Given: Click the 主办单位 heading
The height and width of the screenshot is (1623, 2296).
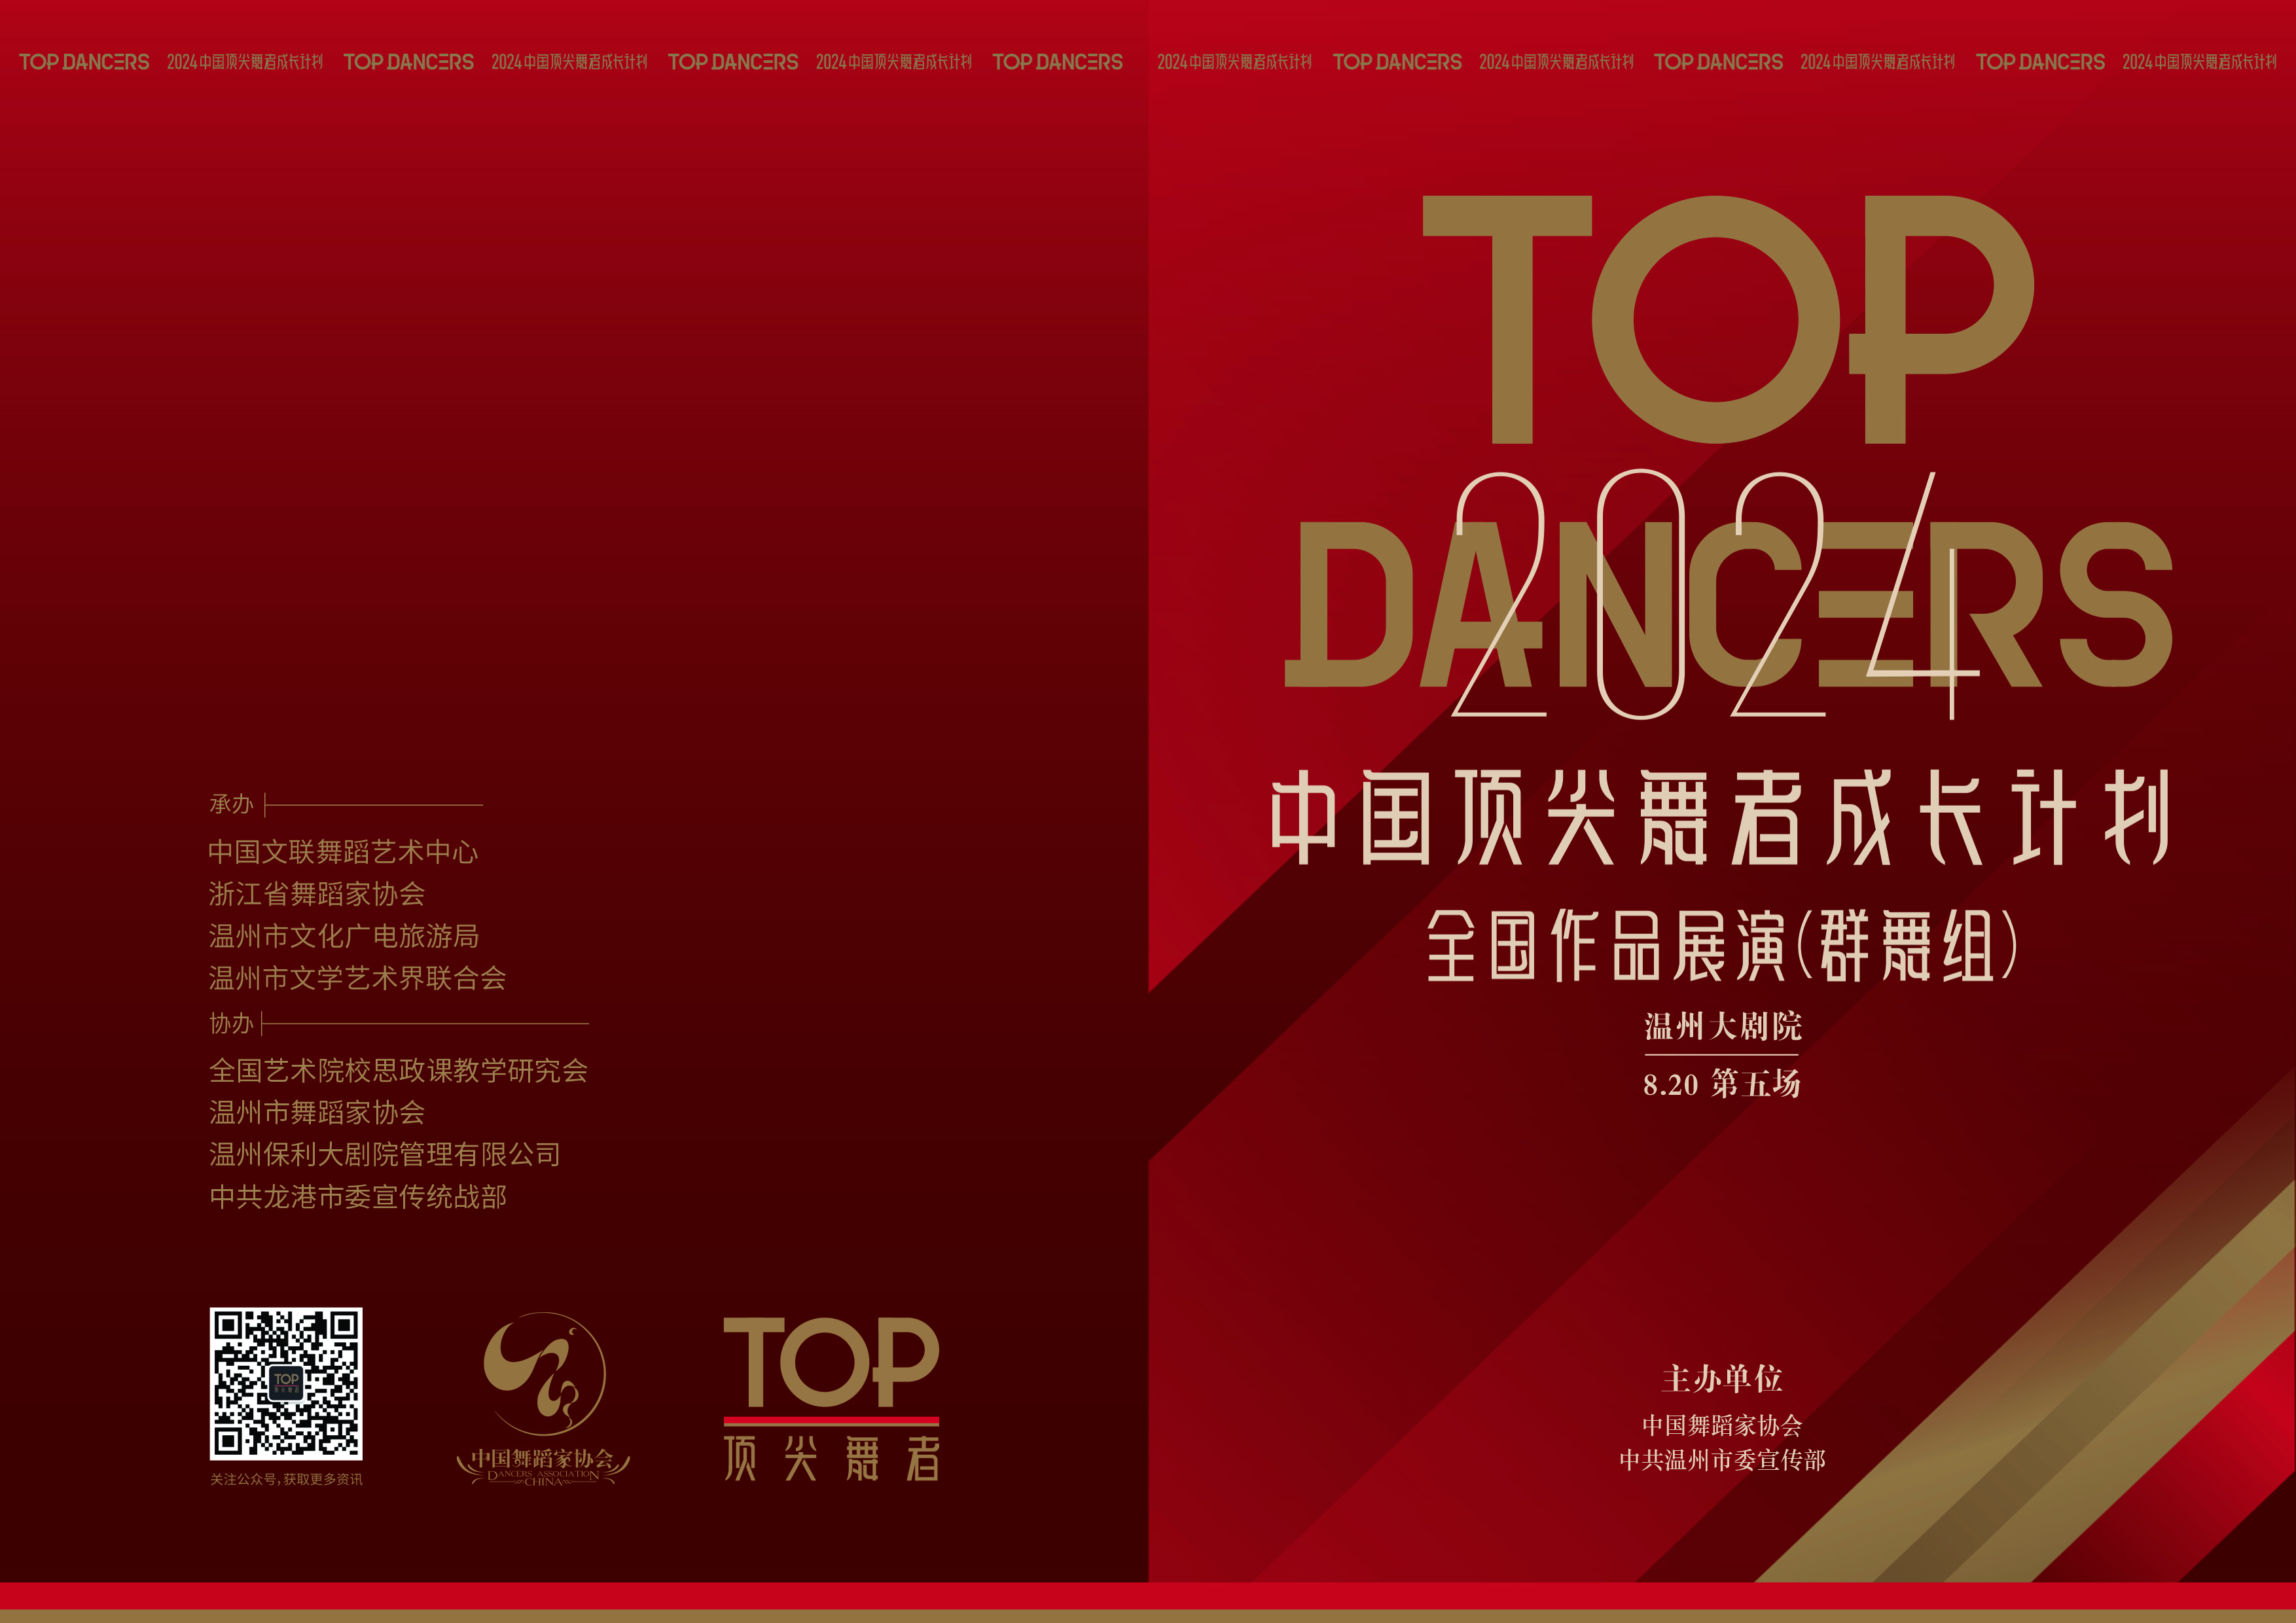Looking at the screenshot, I should coord(1722,1379).
